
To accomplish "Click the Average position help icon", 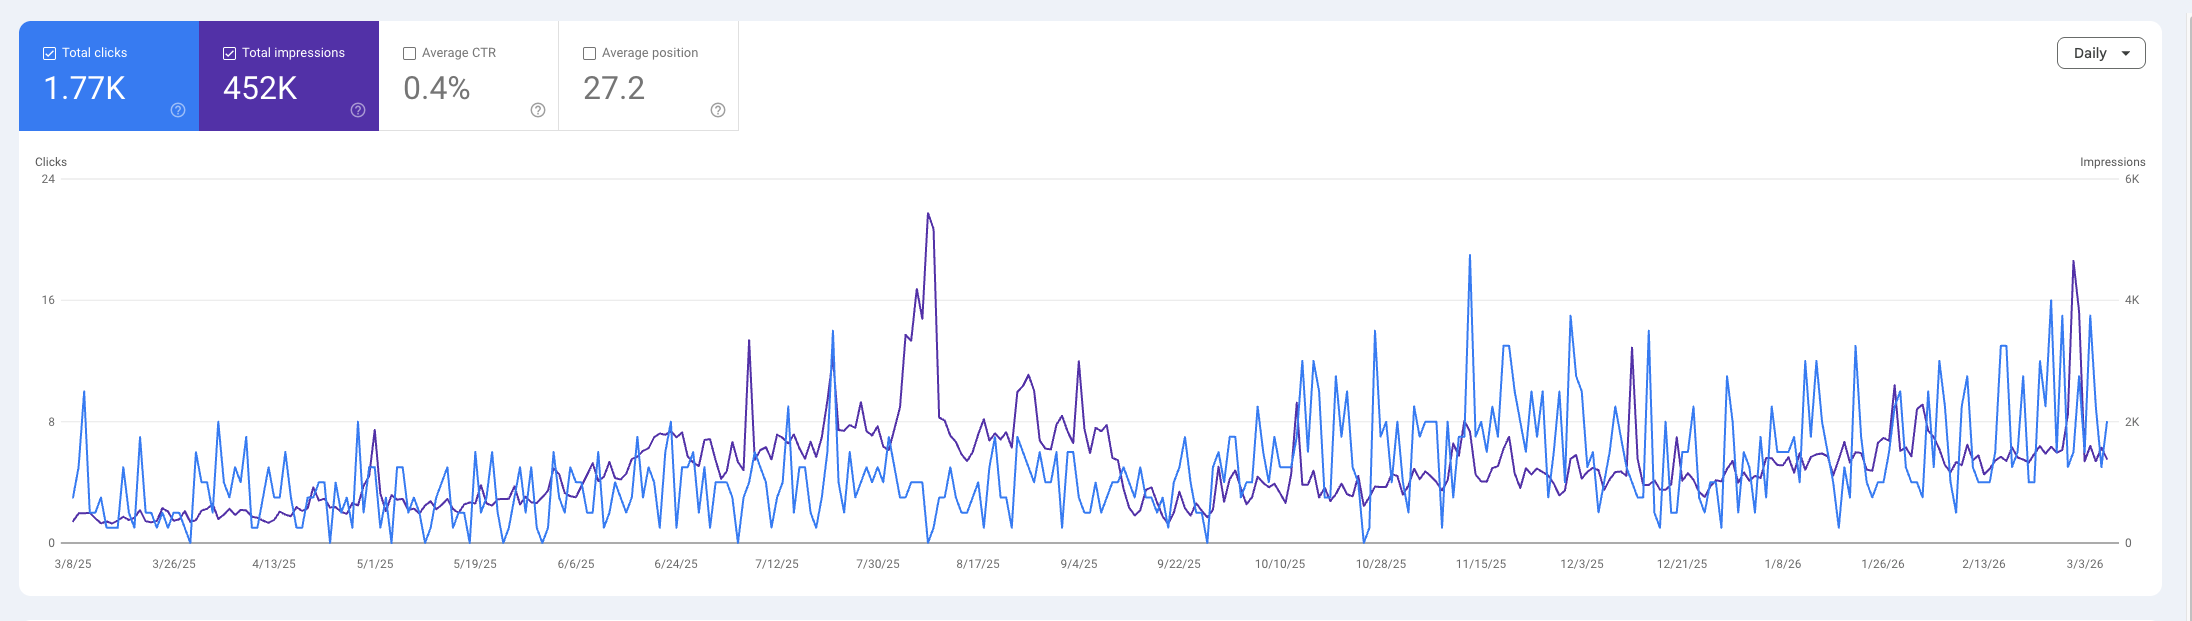I will coord(718,110).
